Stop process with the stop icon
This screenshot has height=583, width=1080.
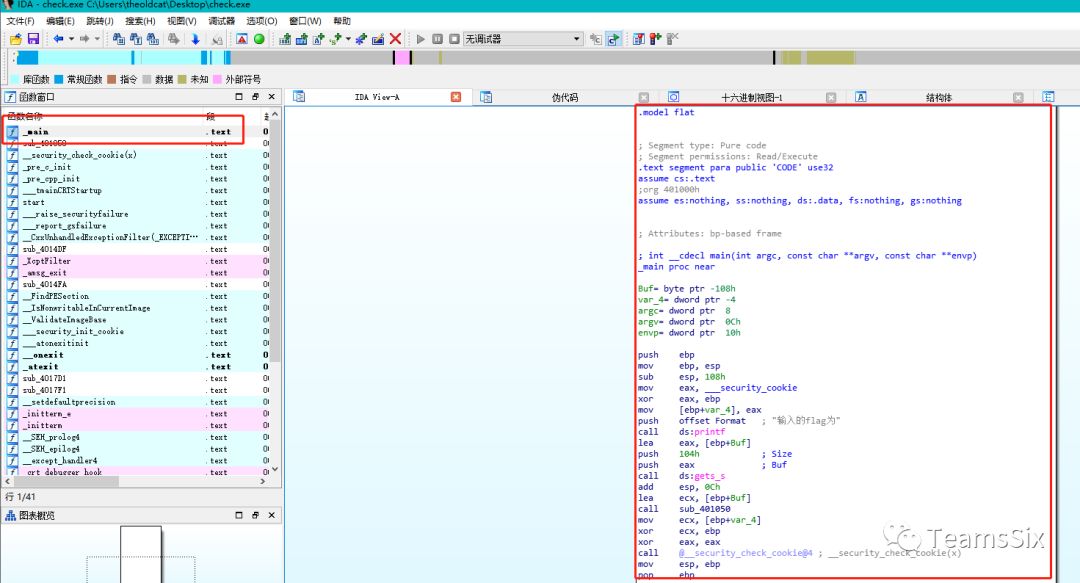click(x=454, y=39)
